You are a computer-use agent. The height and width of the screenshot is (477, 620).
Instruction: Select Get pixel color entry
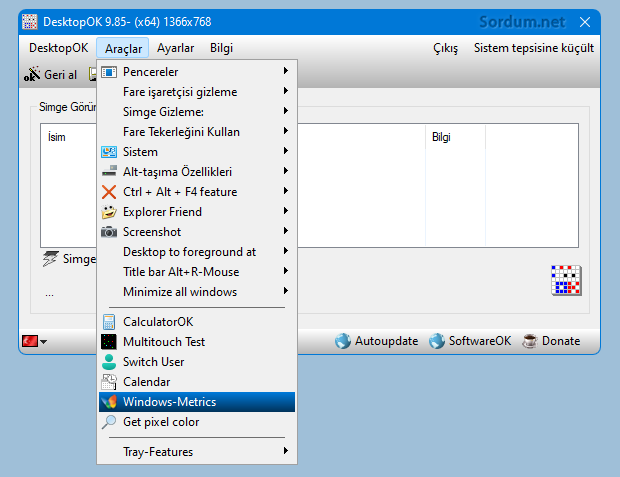point(197,422)
